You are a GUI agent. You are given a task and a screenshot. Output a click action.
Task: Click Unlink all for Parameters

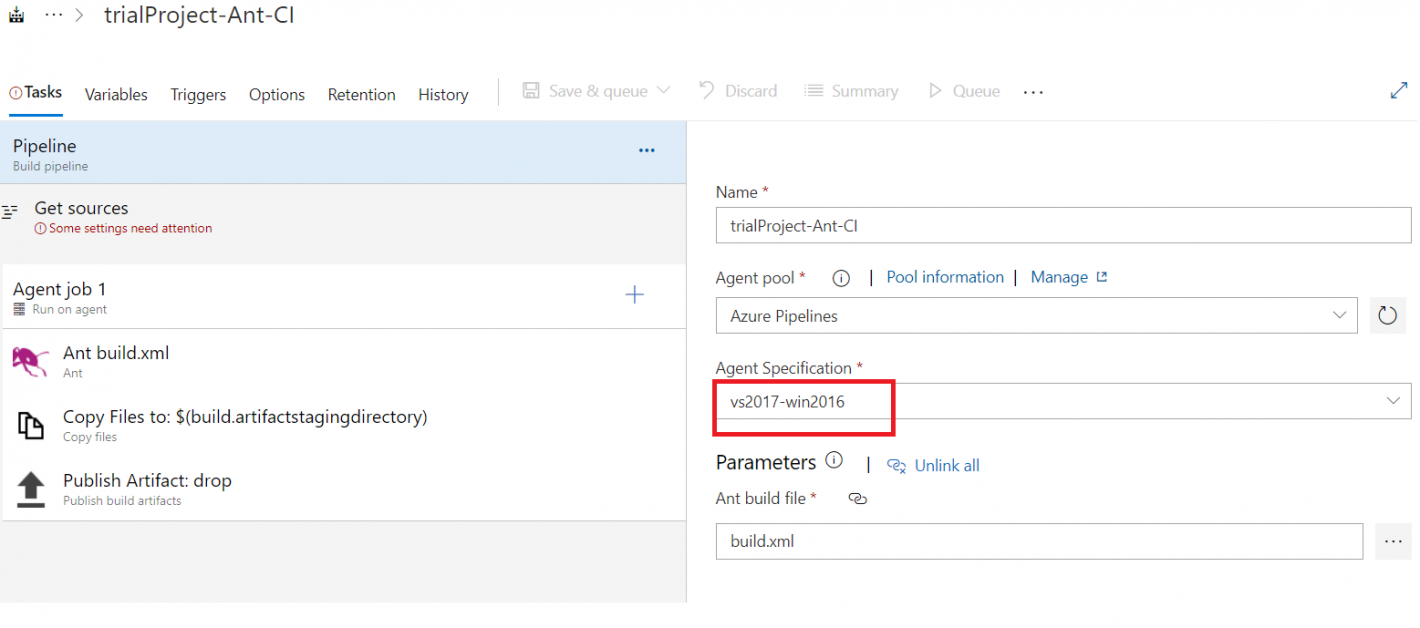coord(945,465)
